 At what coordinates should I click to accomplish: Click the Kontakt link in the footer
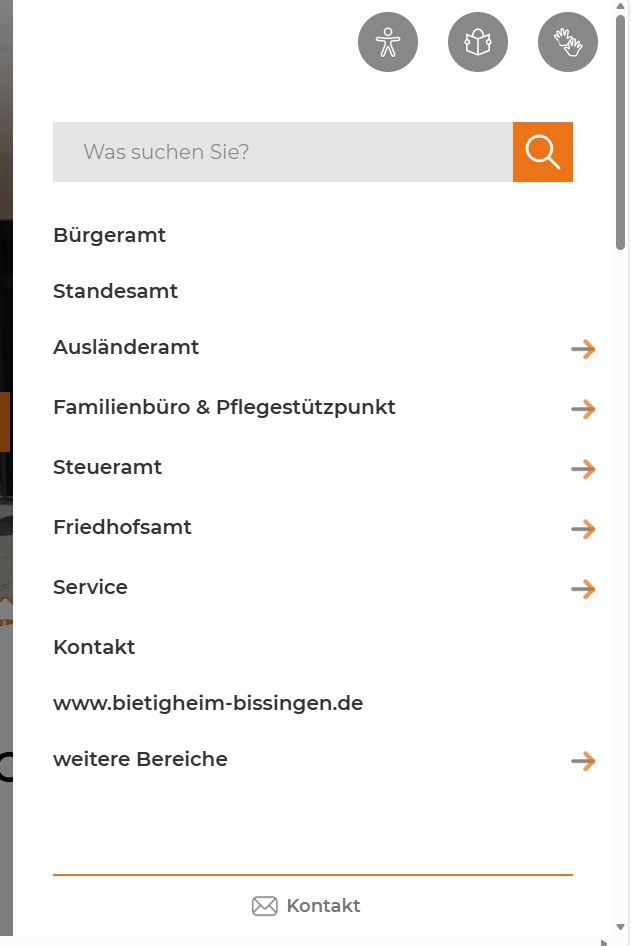point(323,906)
